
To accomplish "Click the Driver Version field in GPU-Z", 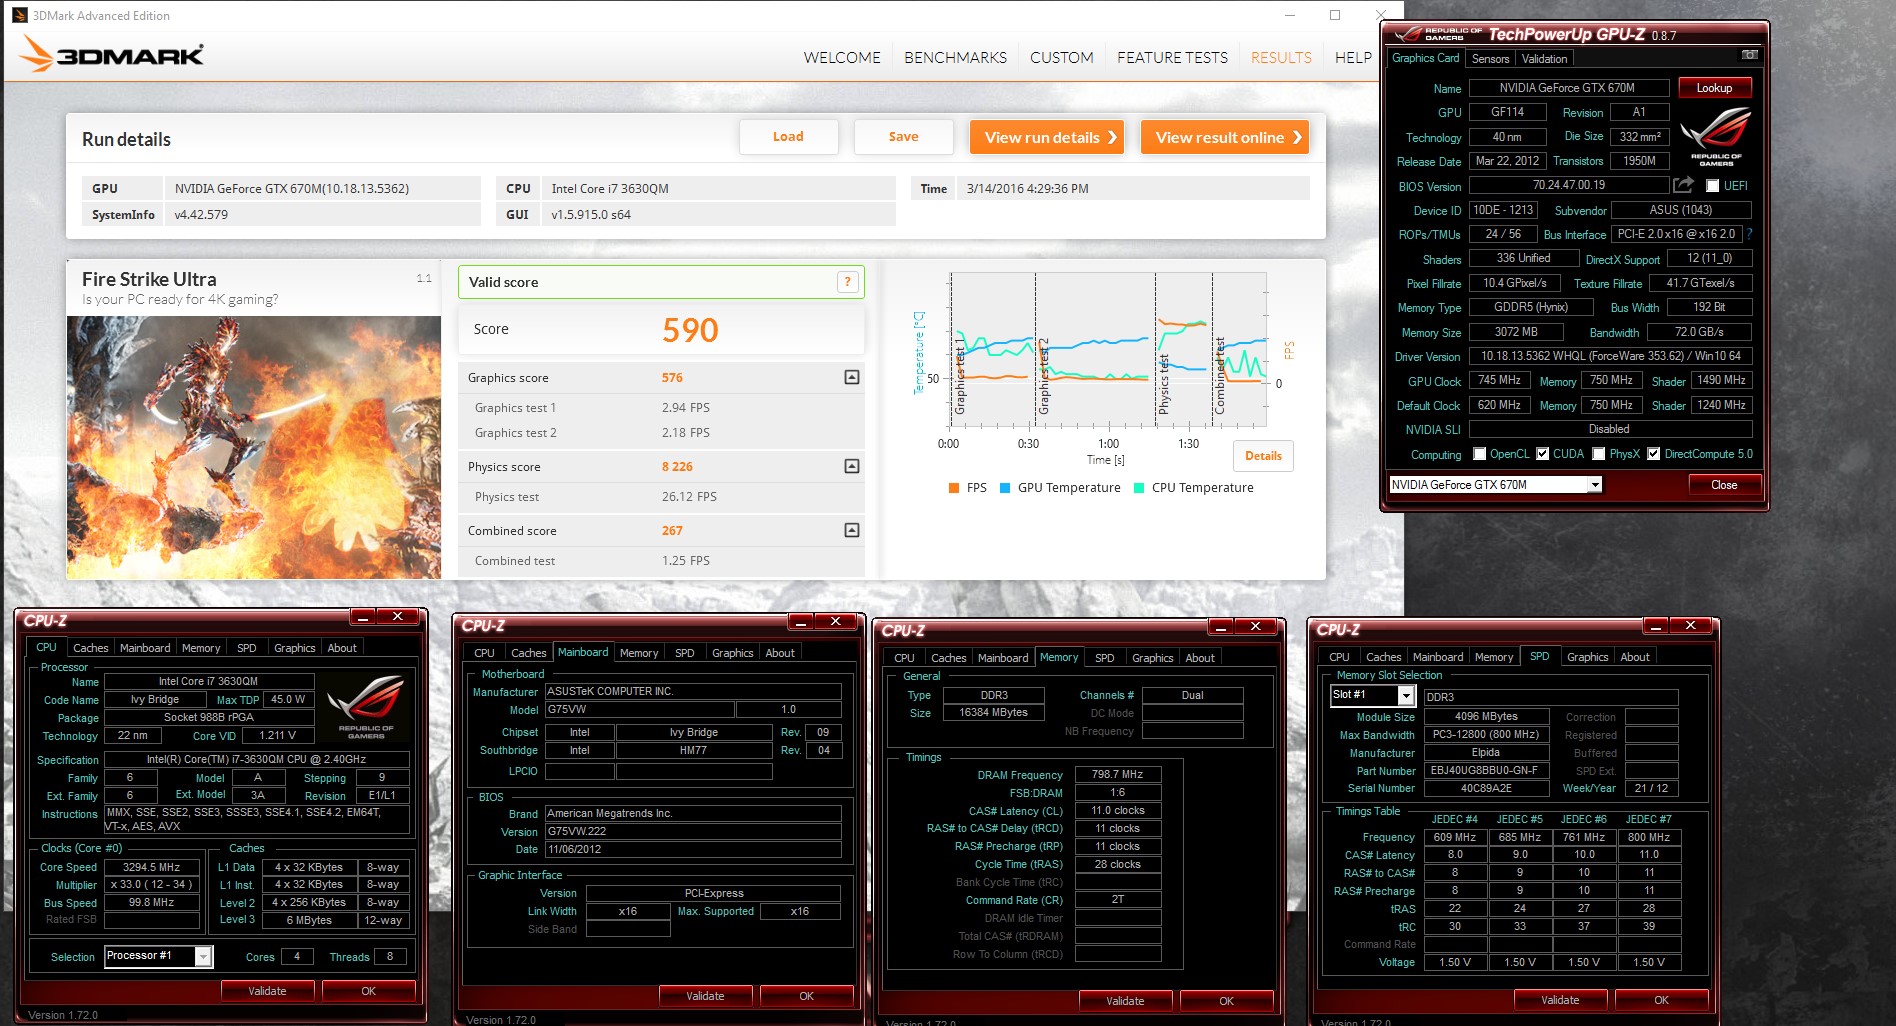I will (1609, 356).
